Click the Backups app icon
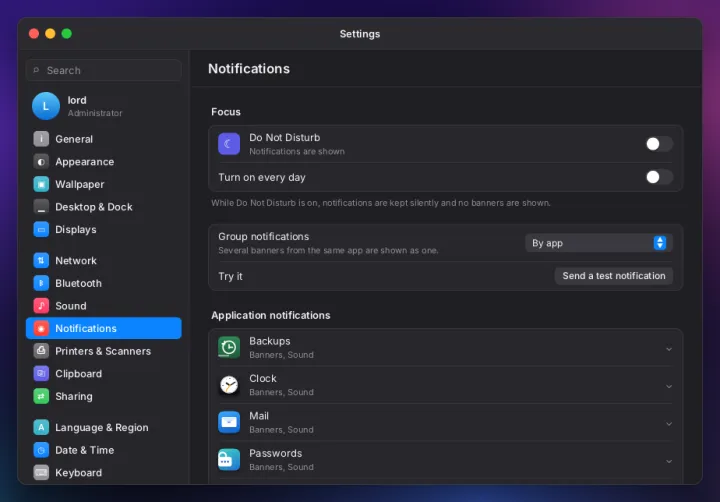720x502 pixels. (x=229, y=347)
